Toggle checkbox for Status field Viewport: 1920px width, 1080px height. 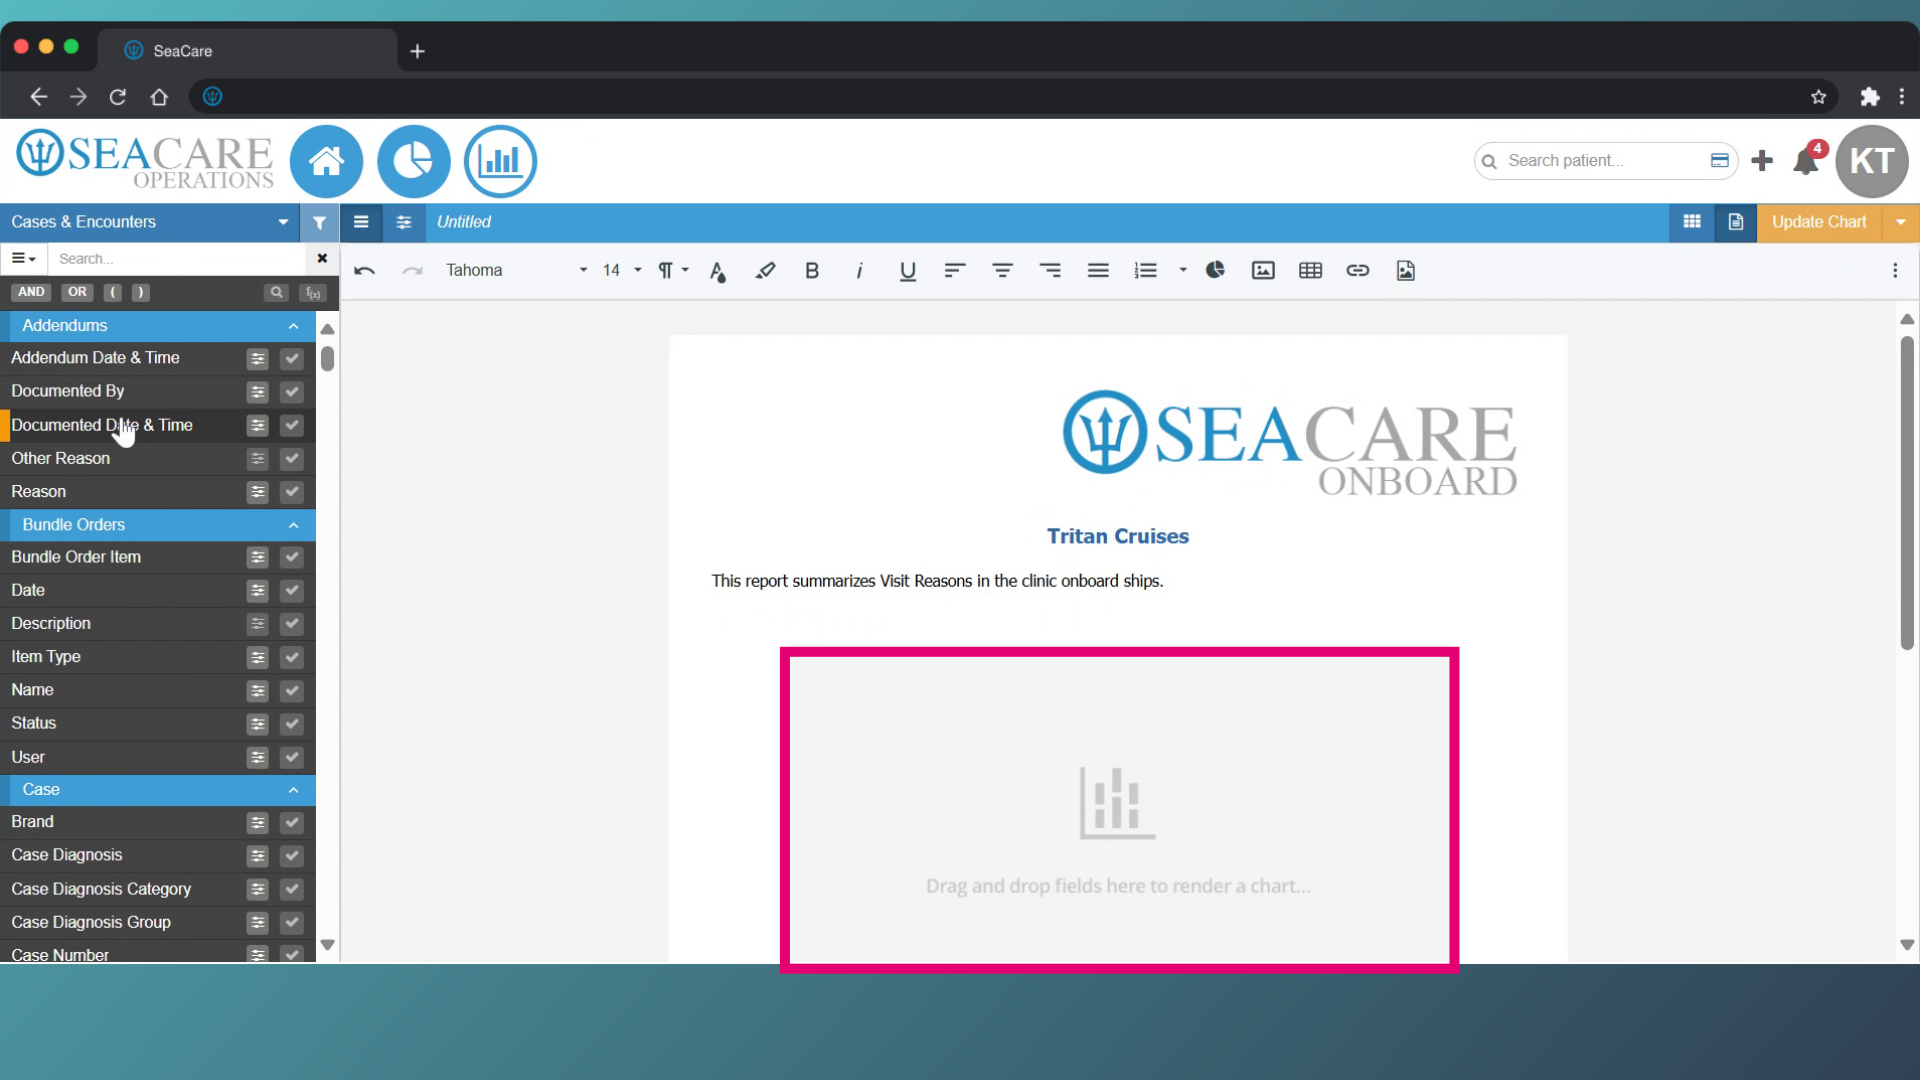tap(291, 724)
